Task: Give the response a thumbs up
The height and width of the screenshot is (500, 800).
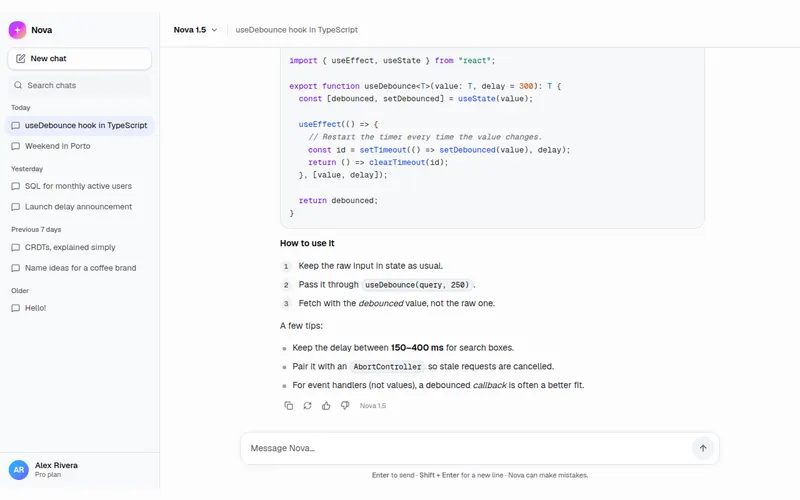Action: coord(326,406)
